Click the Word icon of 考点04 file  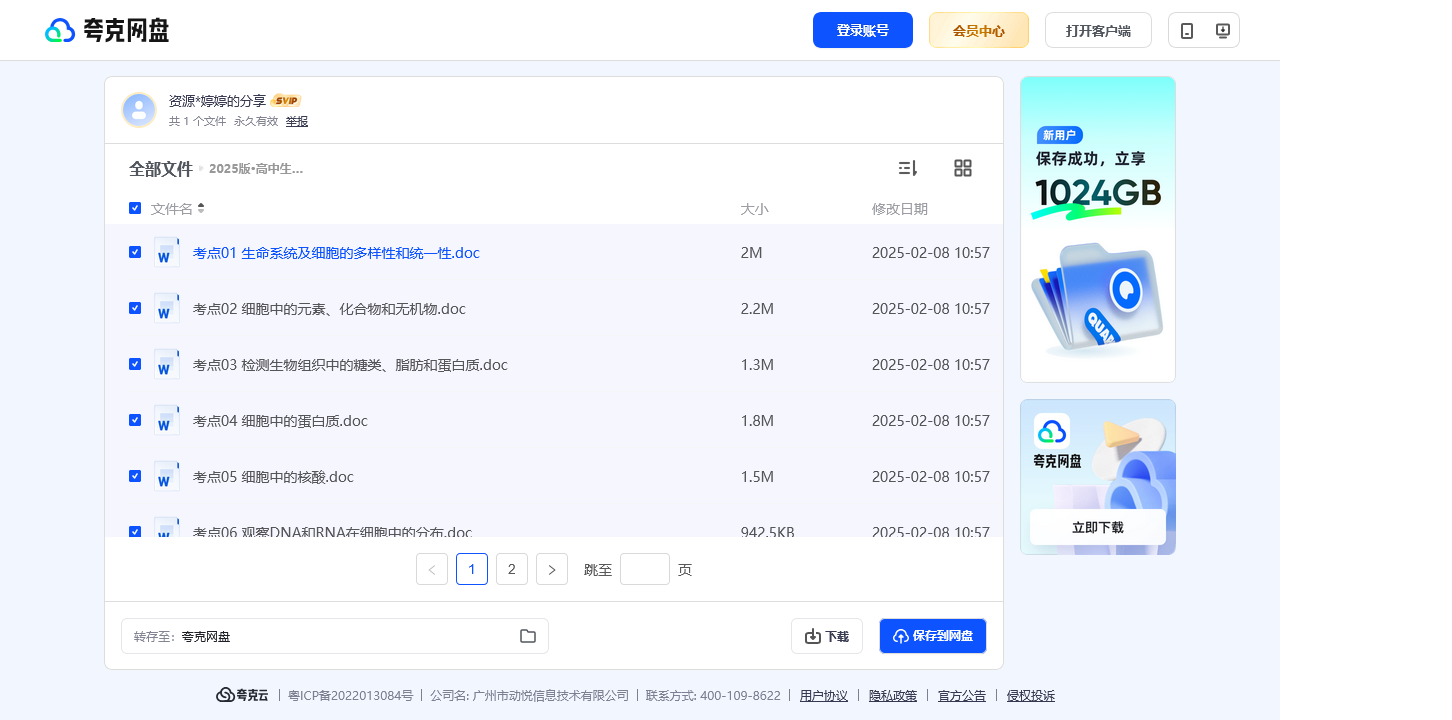167,420
